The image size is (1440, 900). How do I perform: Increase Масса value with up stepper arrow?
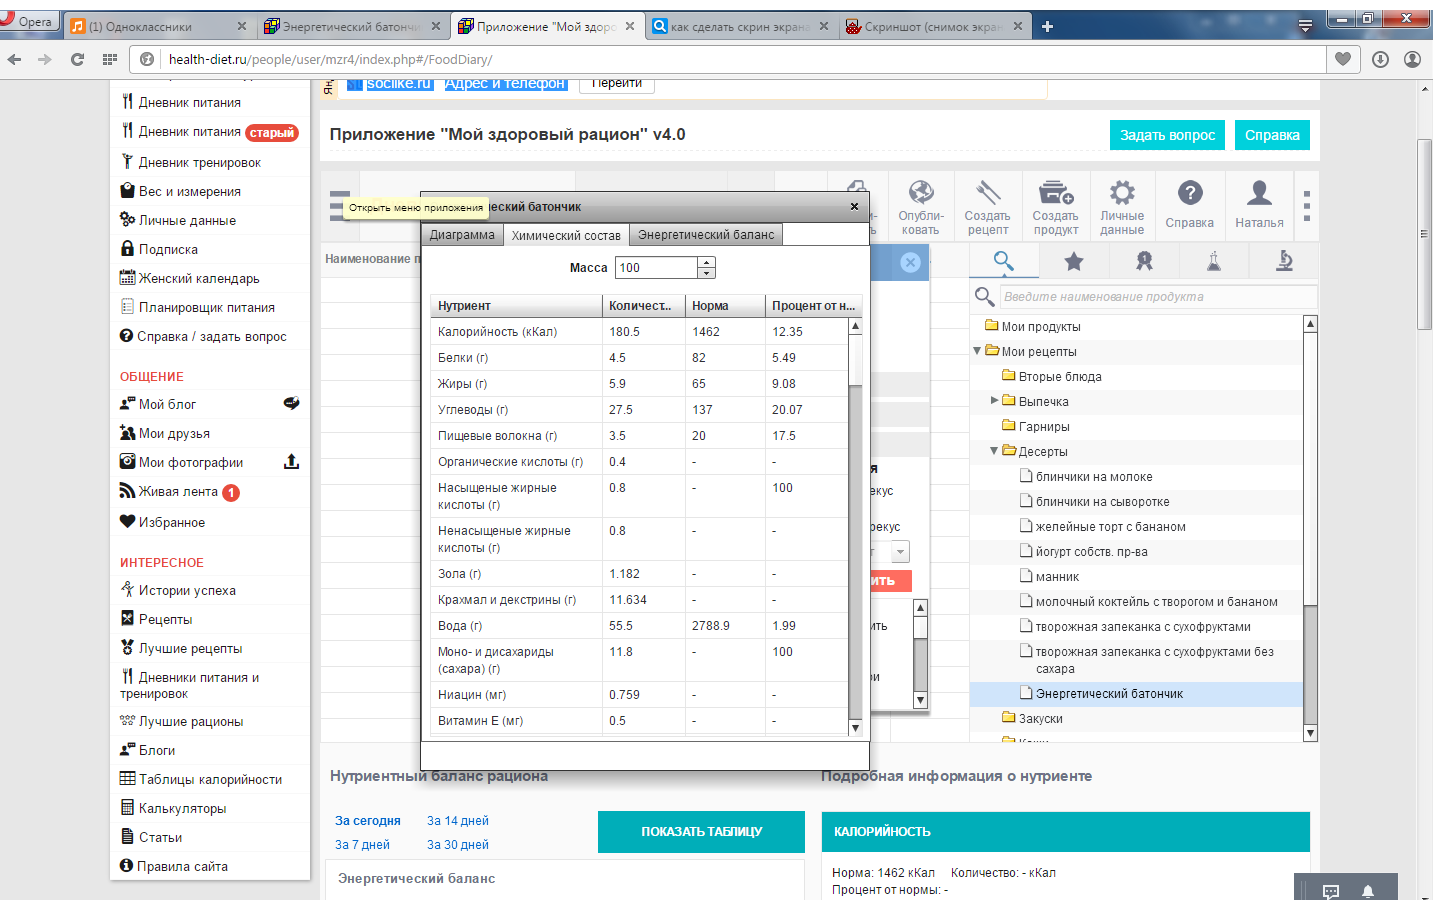pos(707,262)
